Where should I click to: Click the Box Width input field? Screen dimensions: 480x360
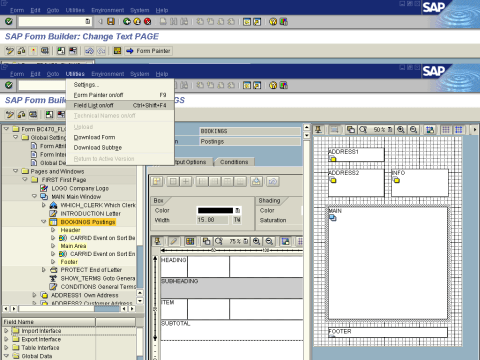213,220
